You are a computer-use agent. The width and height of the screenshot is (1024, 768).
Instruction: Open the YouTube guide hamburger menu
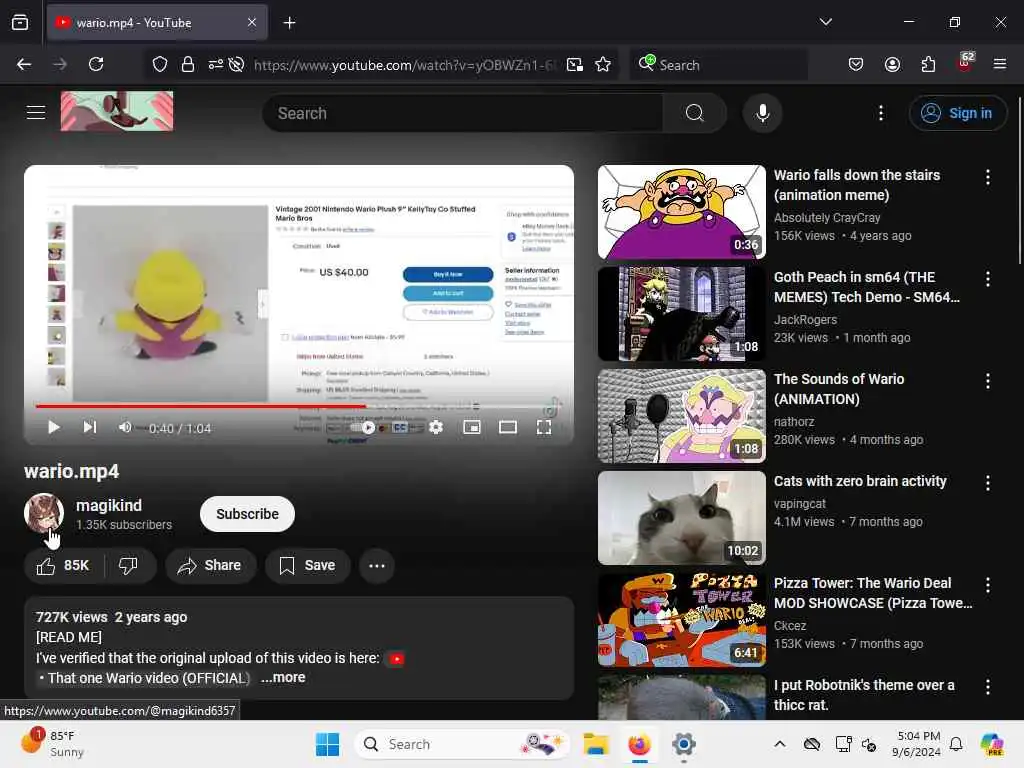tap(36, 112)
